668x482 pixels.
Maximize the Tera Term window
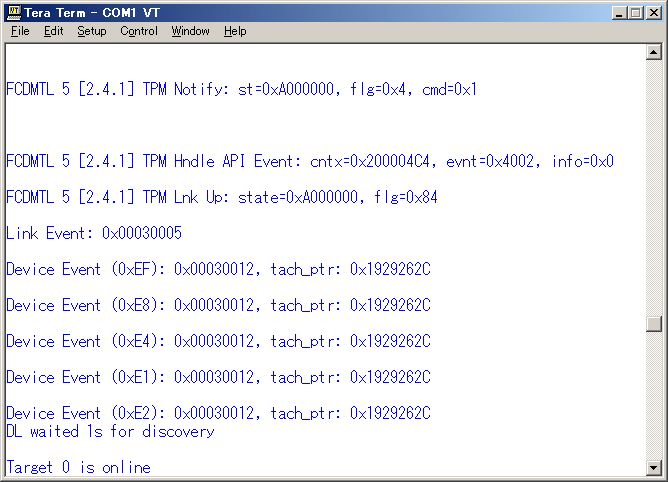(x=635, y=12)
